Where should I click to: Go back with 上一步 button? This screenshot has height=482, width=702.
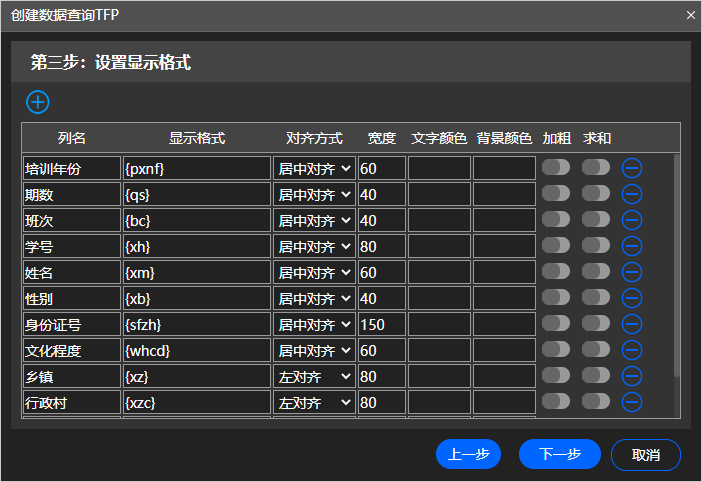[x=468, y=454]
